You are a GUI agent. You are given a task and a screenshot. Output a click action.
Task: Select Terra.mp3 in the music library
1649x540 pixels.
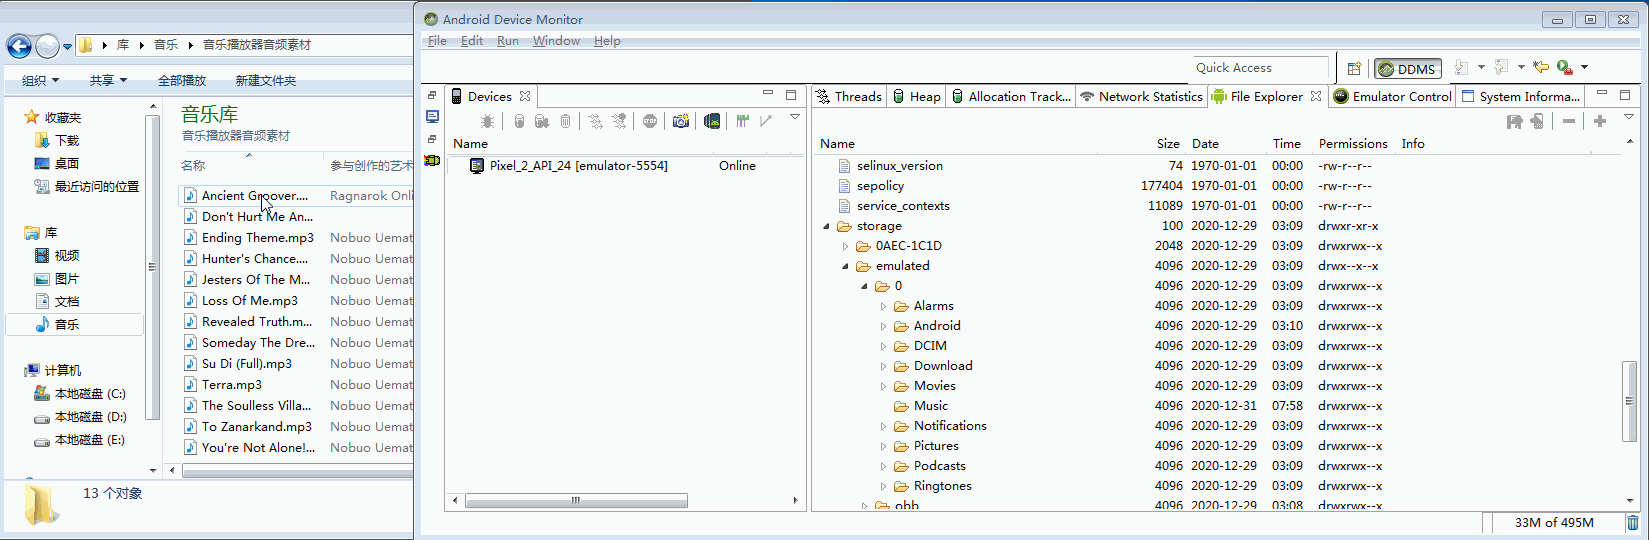[232, 385]
